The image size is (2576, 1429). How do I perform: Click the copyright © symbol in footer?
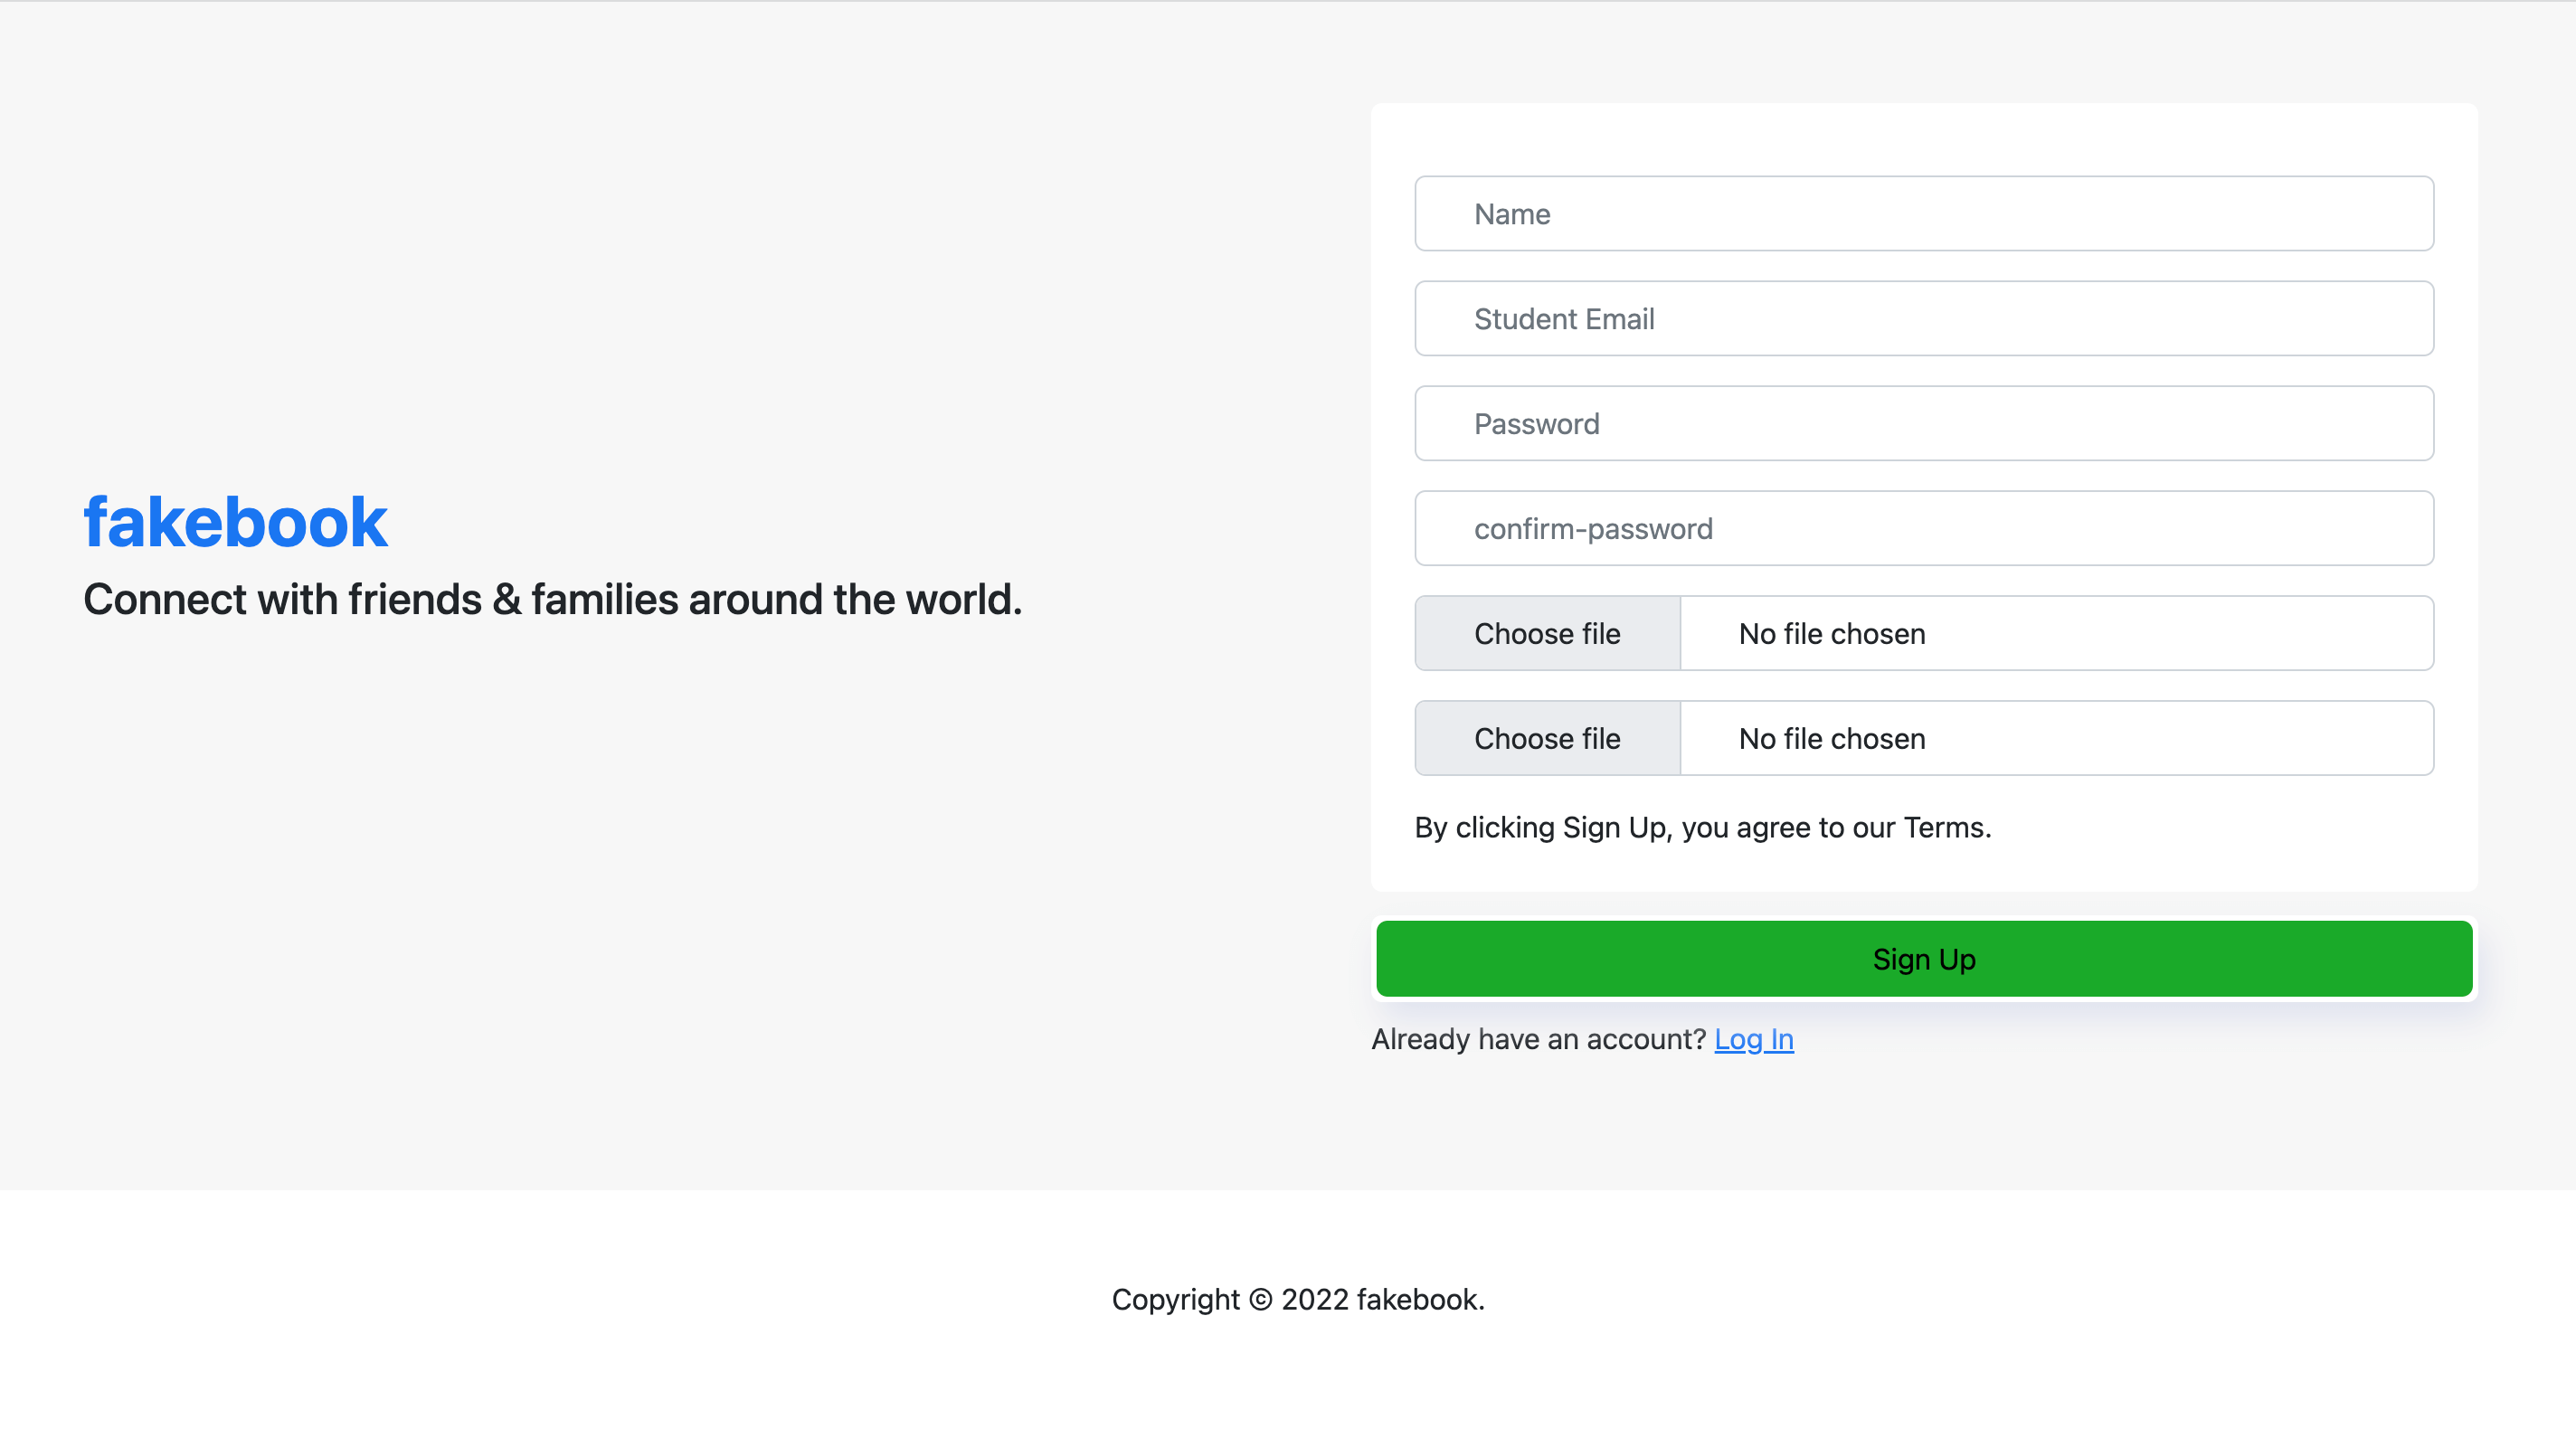pos(1260,1300)
